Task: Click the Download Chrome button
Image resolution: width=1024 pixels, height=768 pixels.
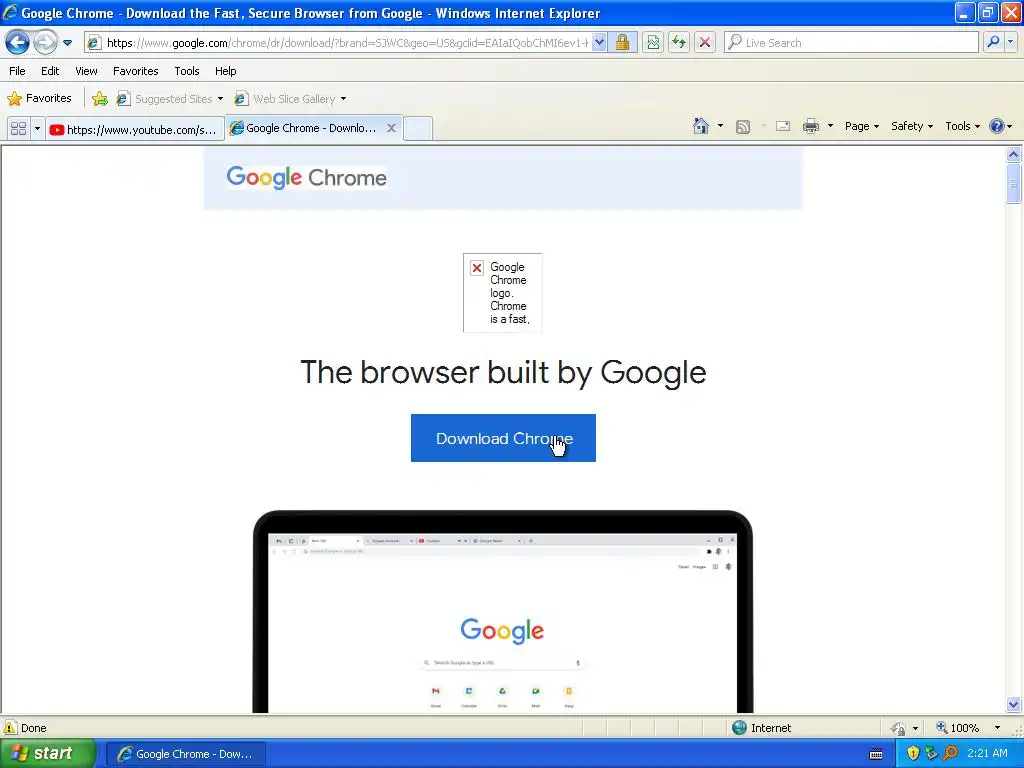Action: pos(503,438)
